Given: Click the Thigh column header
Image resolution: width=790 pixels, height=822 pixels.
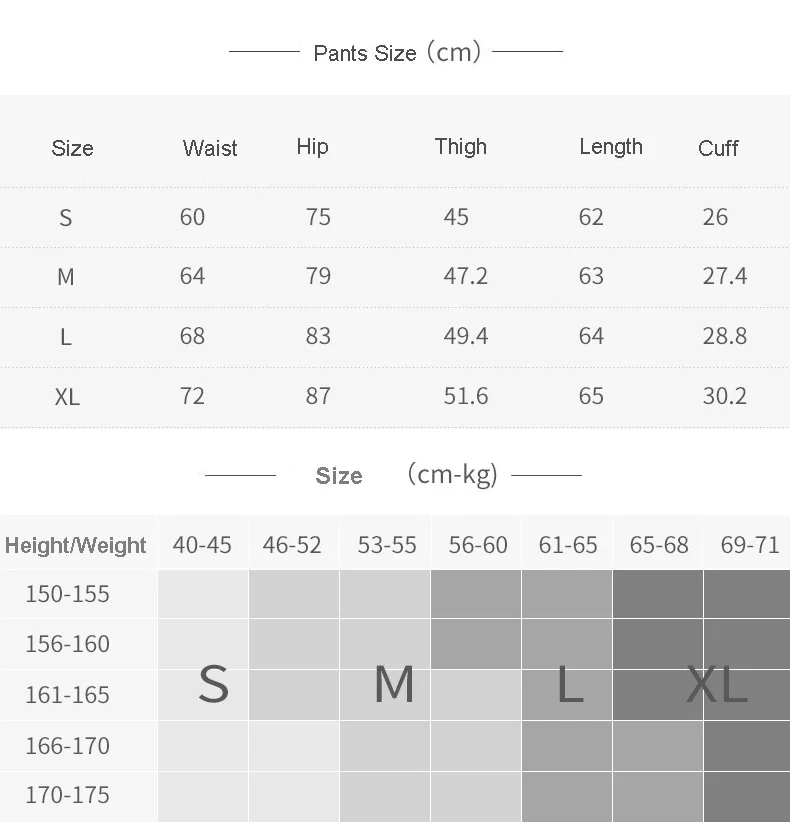Looking at the screenshot, I should 461,147.
